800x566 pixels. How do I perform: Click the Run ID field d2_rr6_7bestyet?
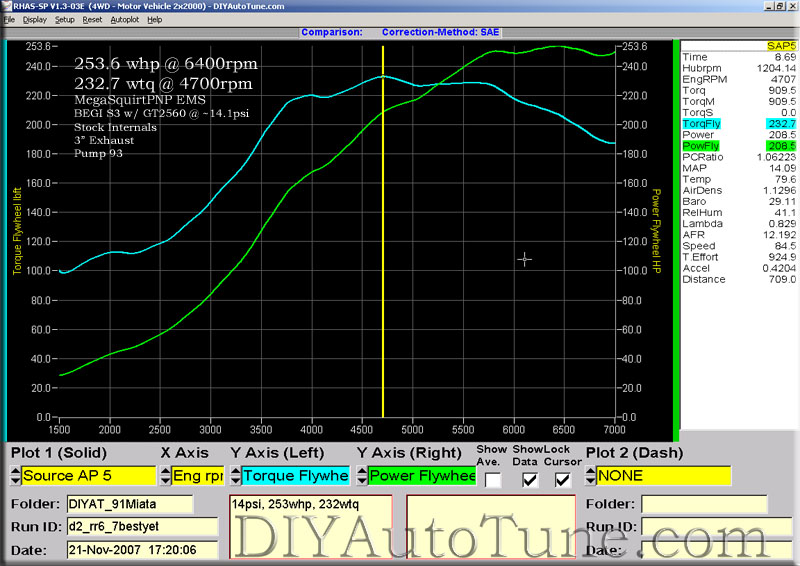(142, 527)
